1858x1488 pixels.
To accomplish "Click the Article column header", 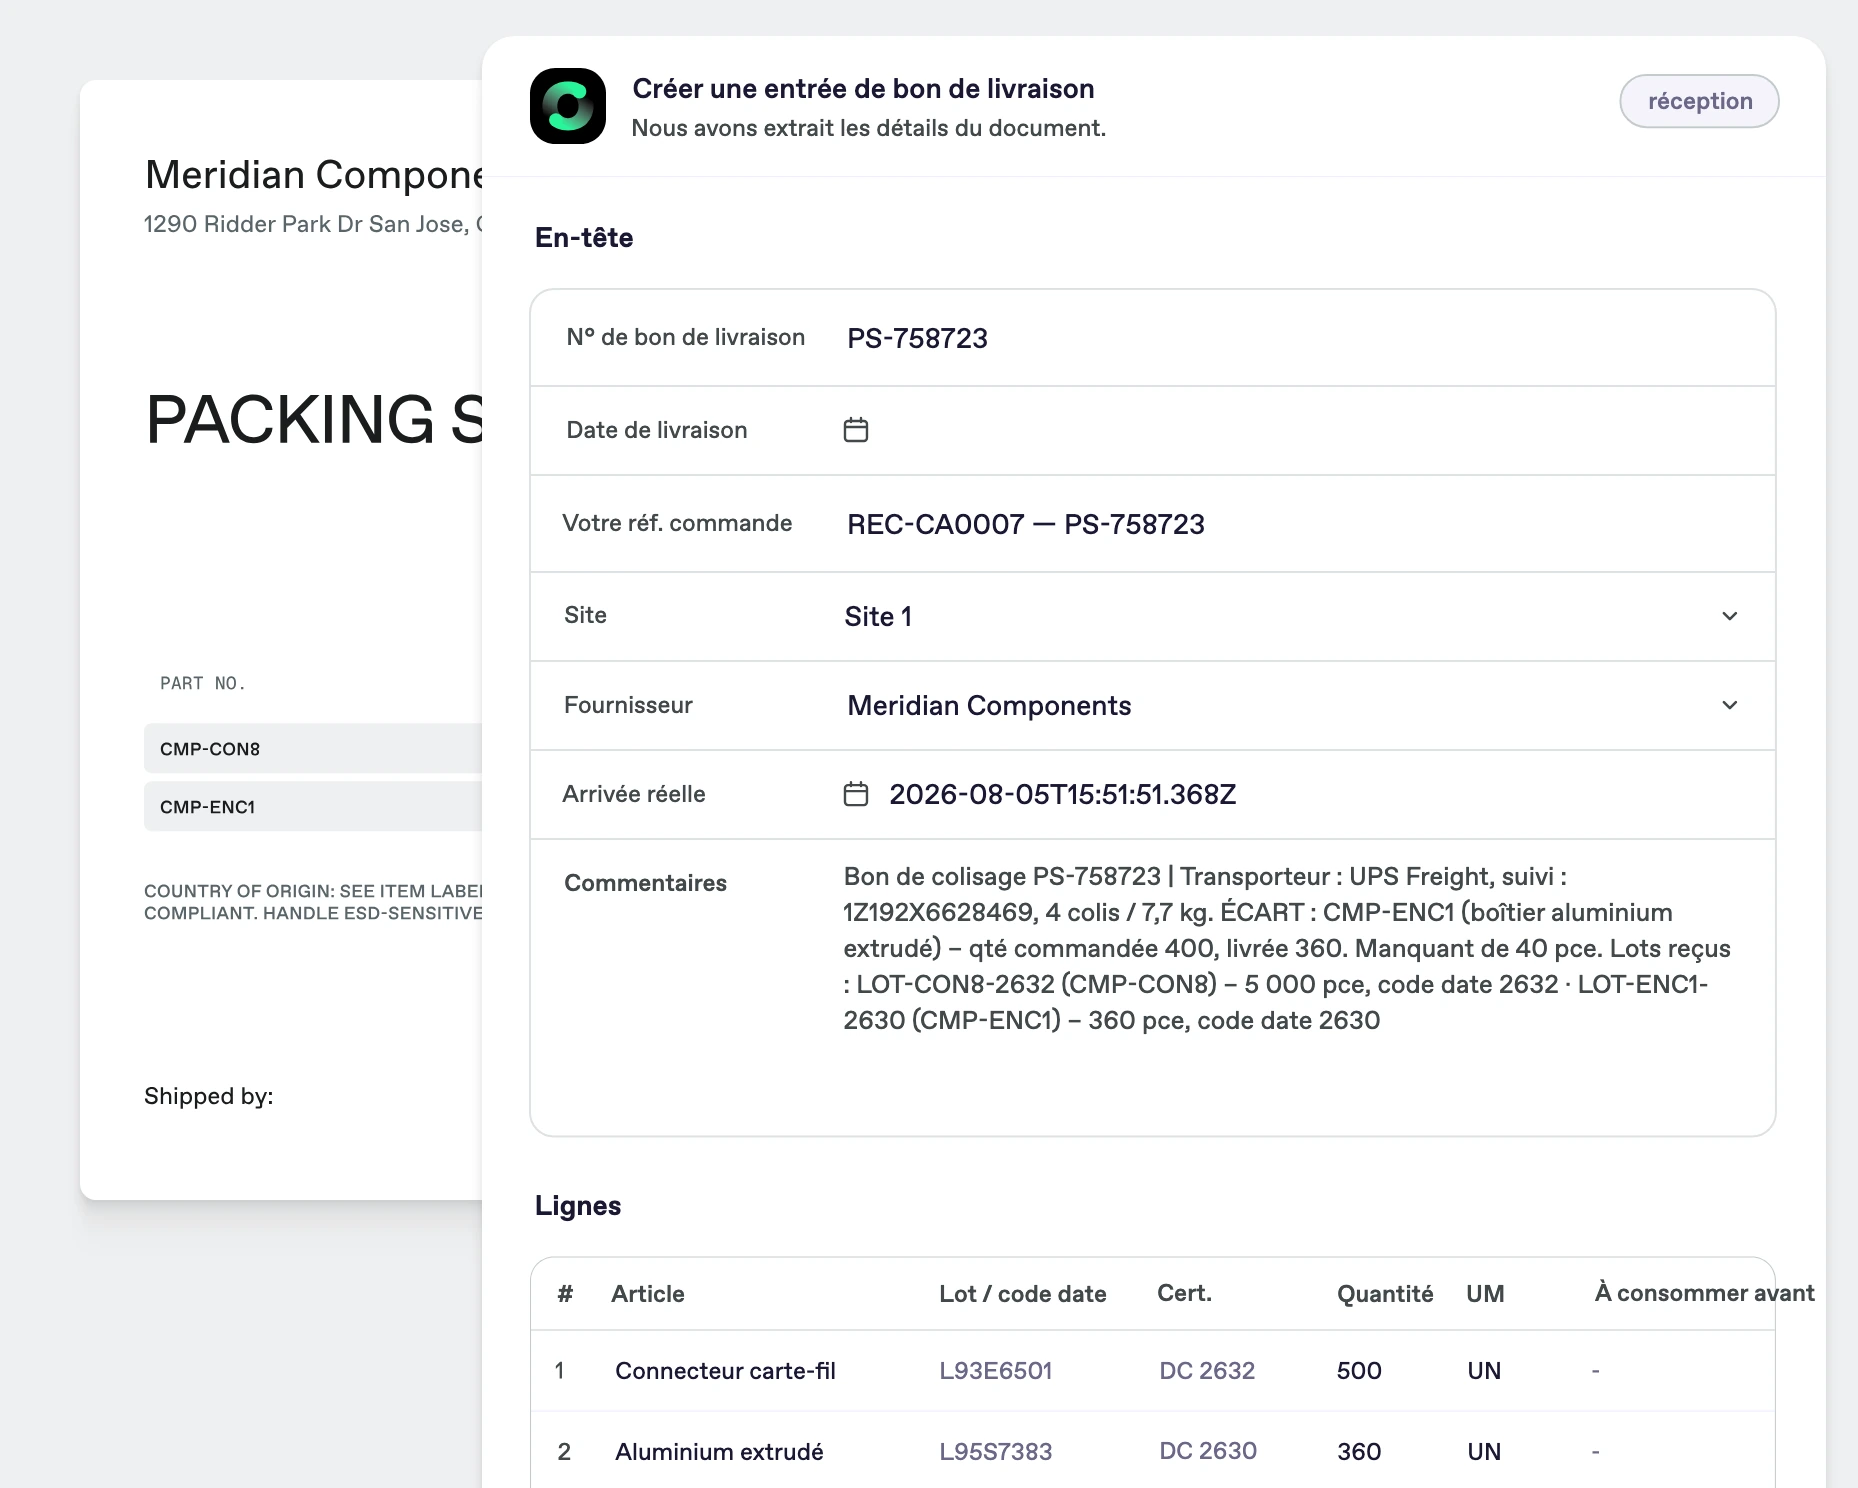I will coord(648,1293).
